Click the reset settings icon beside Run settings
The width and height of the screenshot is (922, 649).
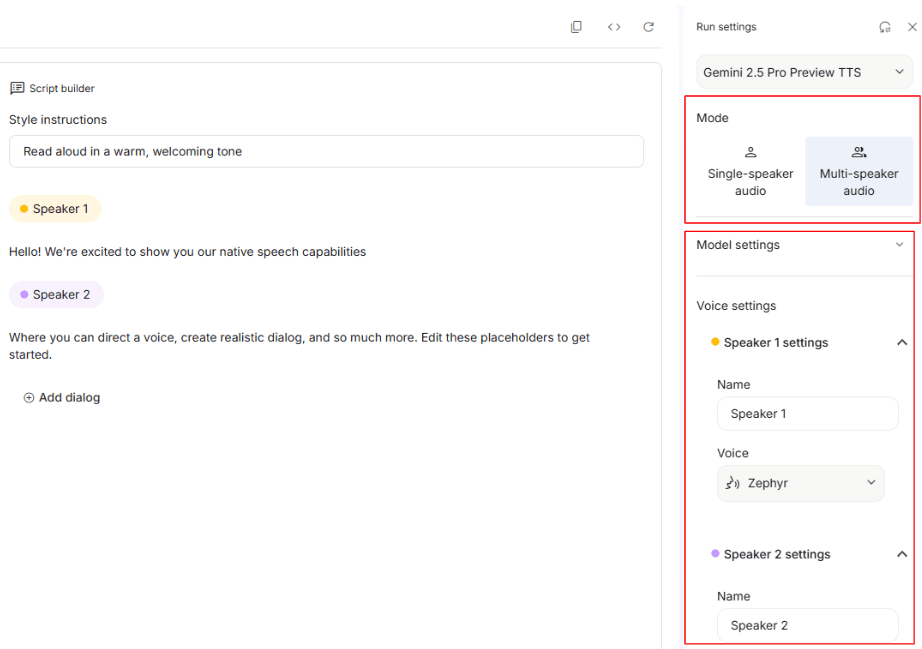coord(884,27)
